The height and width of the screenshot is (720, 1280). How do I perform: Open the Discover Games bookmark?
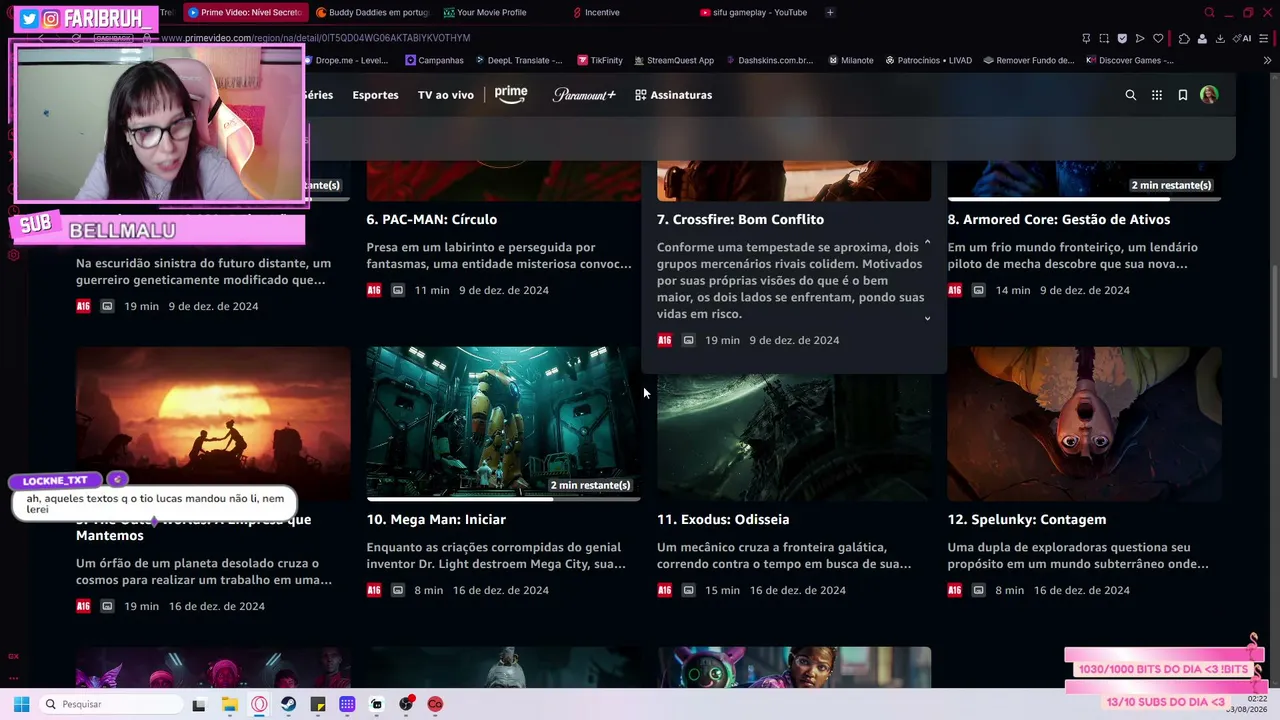click(x=1130, y=60)
